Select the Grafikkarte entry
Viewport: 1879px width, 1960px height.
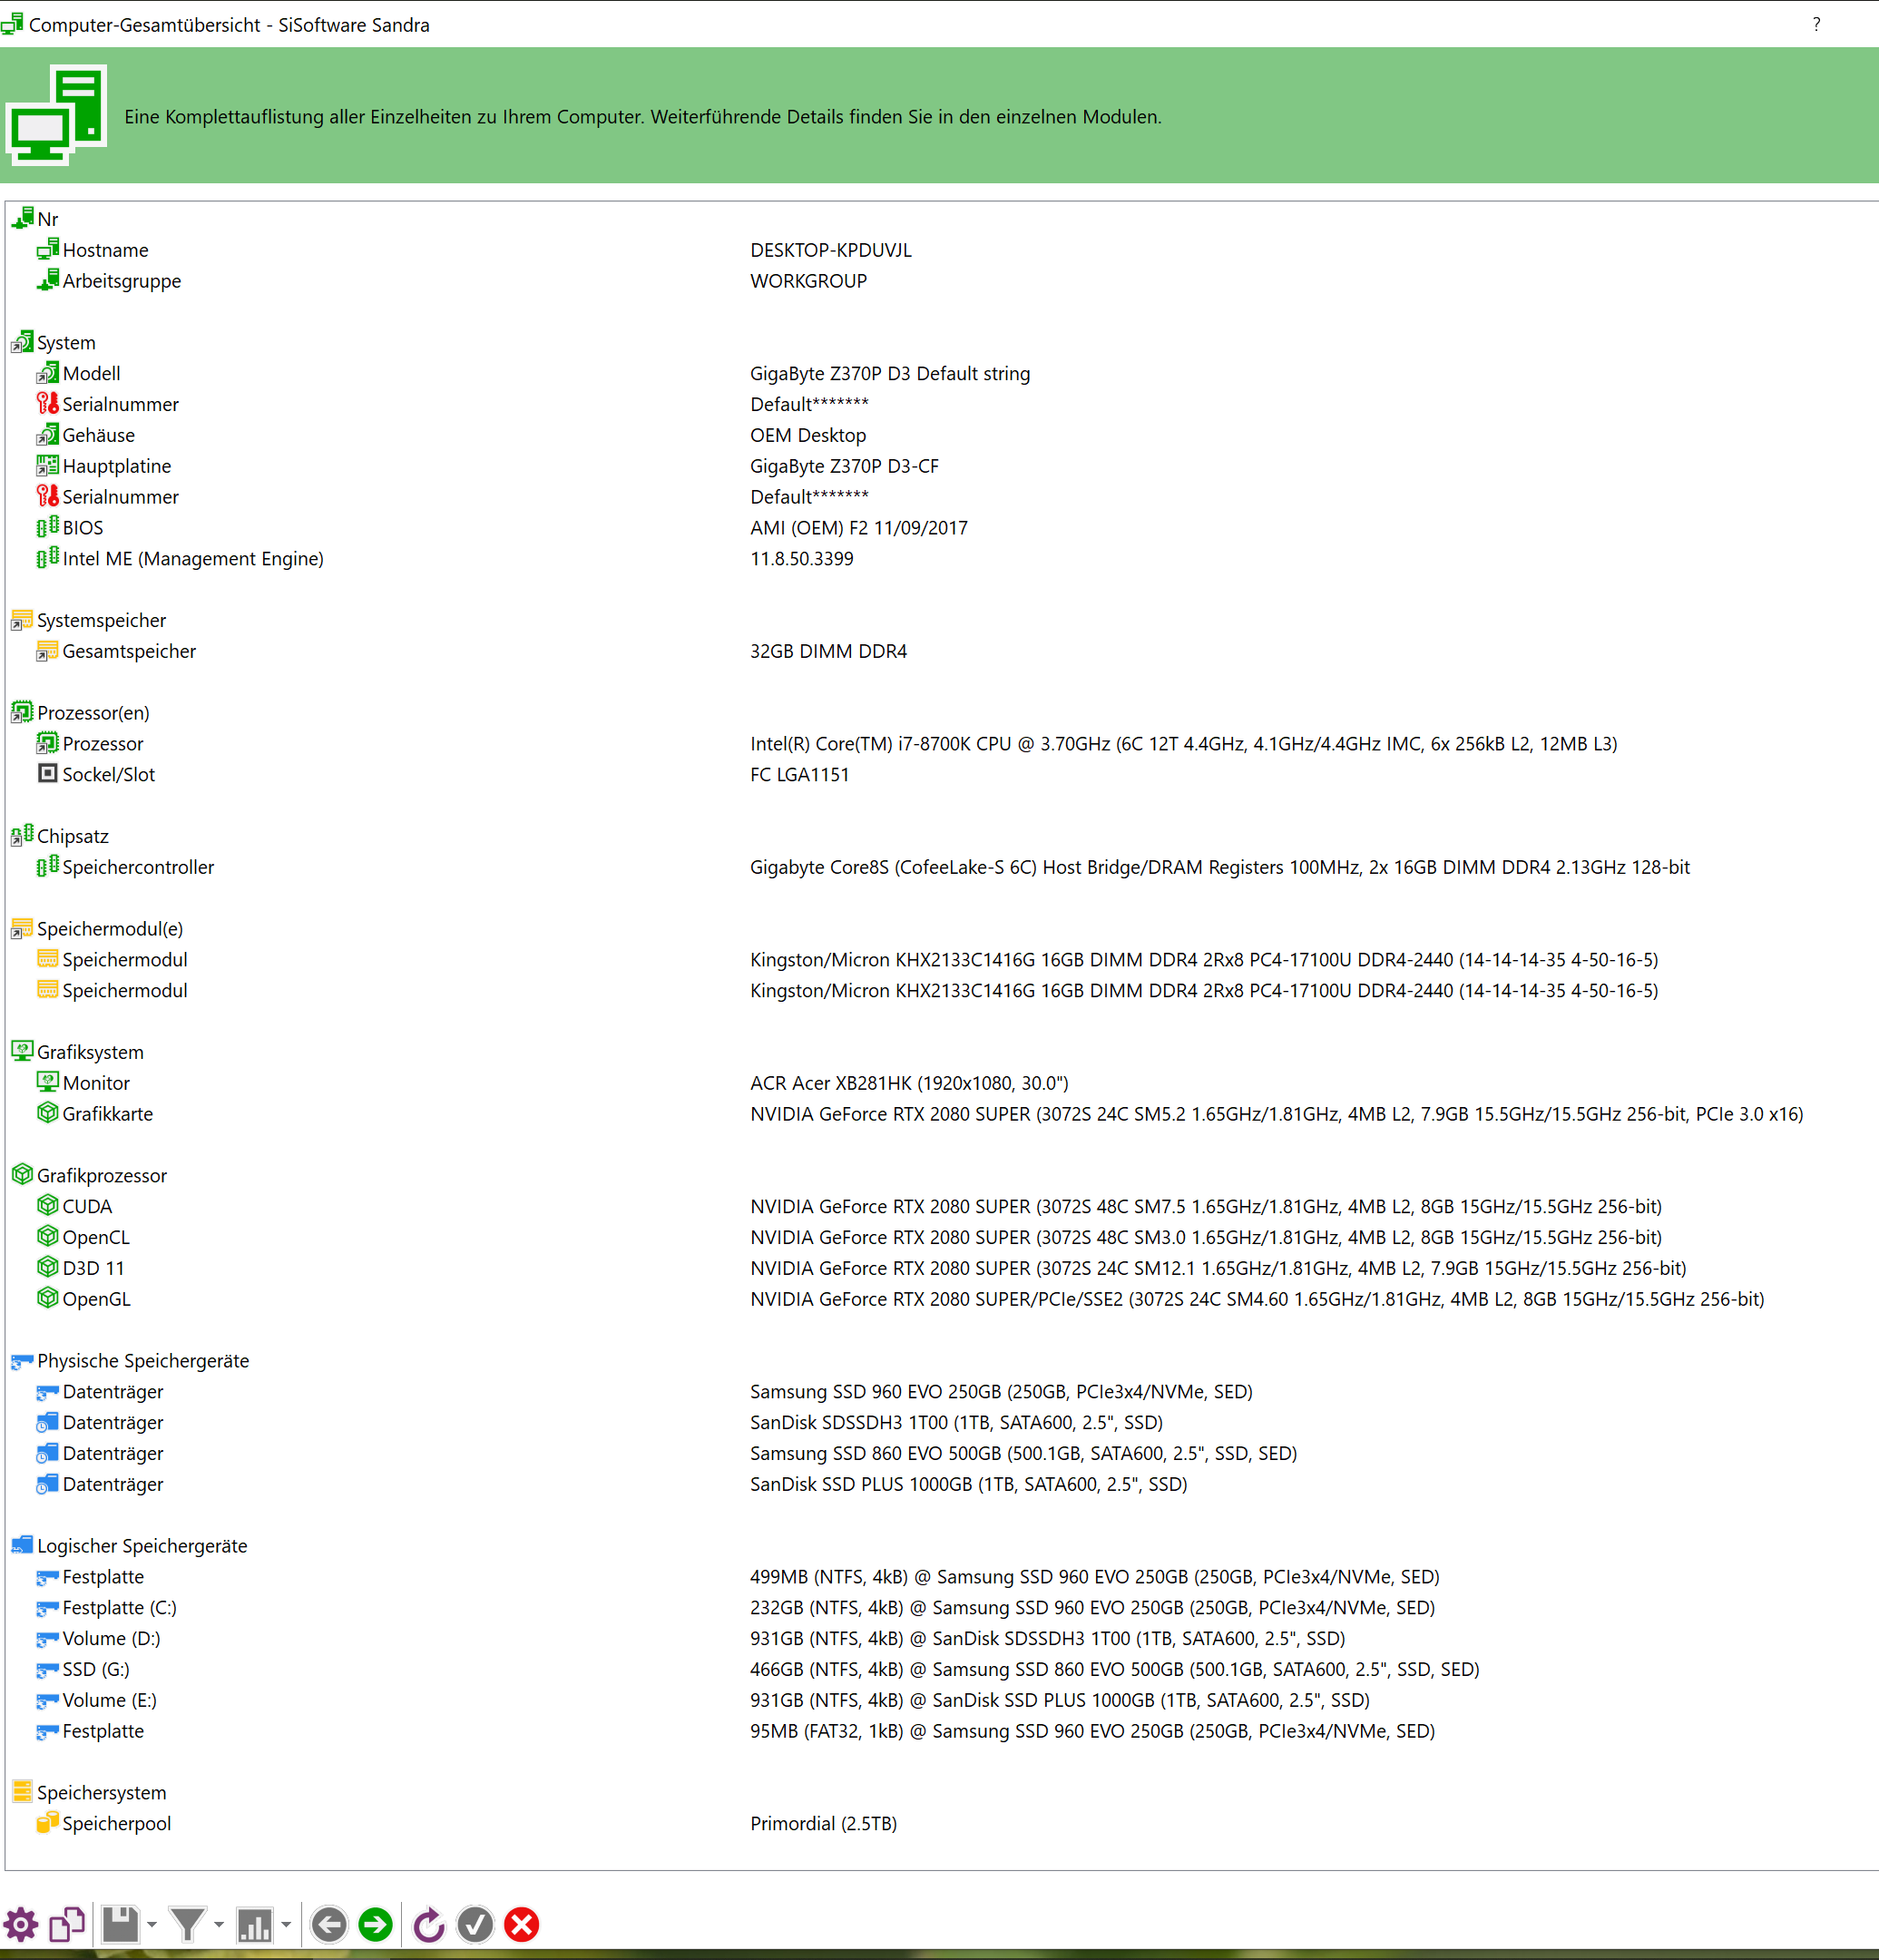click(x=108, y=1114)
